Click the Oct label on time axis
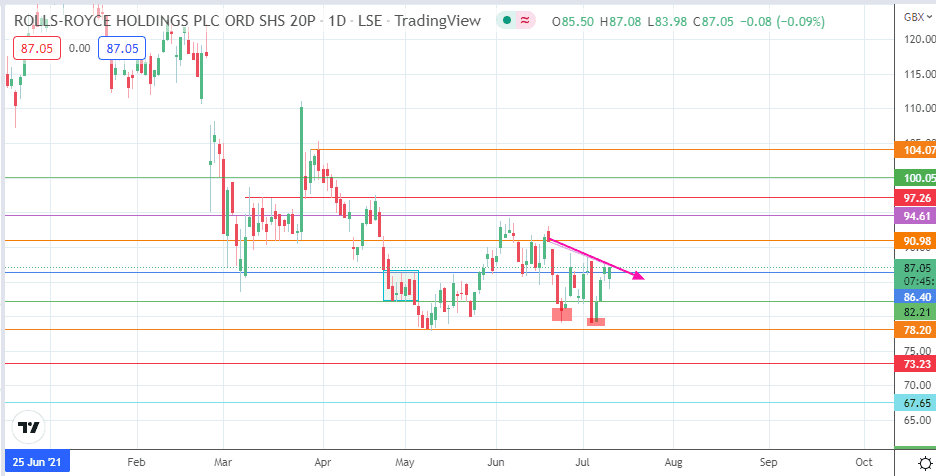 [864, 462]
